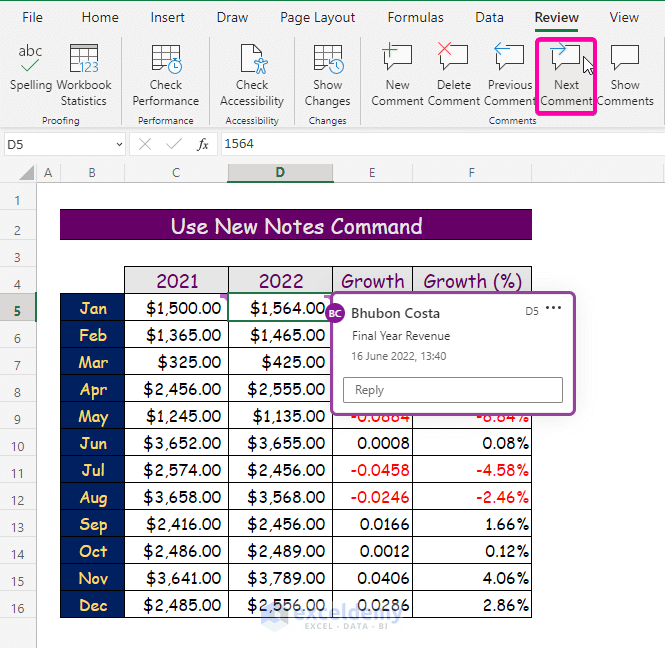Select column F header
Viewport: 665px width, 648px height.
point(472,173)
